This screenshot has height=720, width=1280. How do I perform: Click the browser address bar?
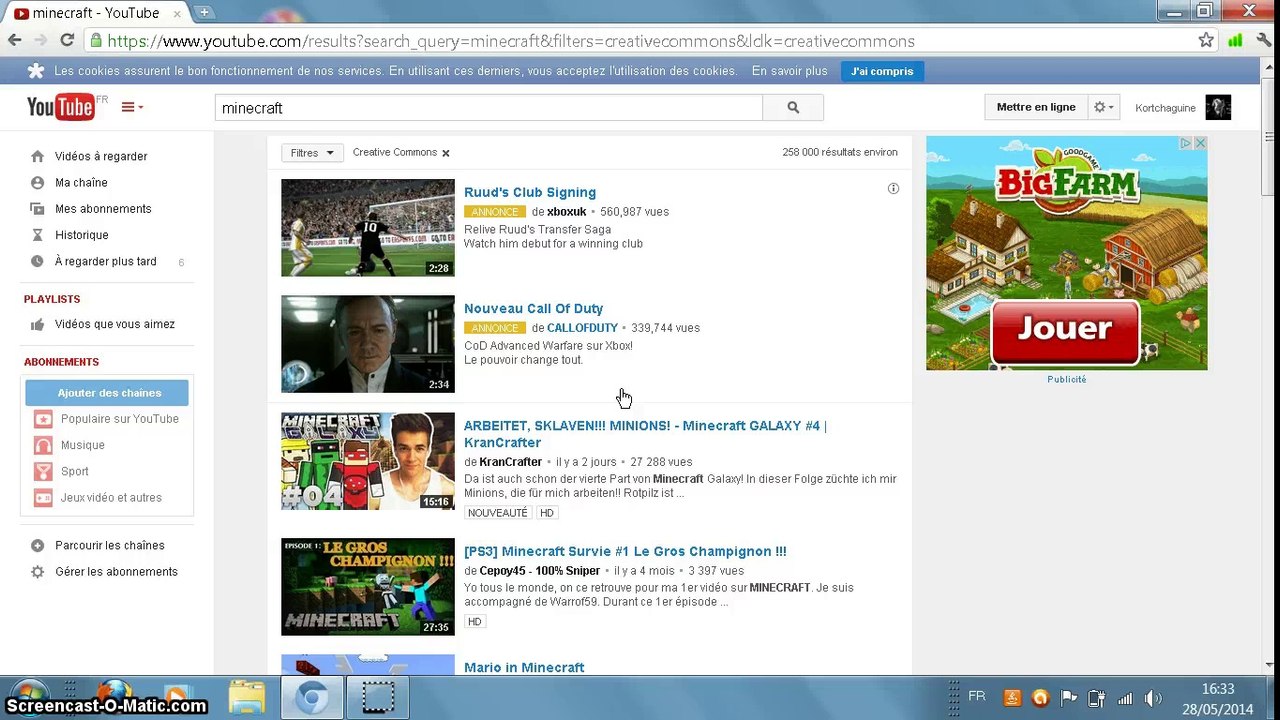pyautogui.click(x=640, y=41)
